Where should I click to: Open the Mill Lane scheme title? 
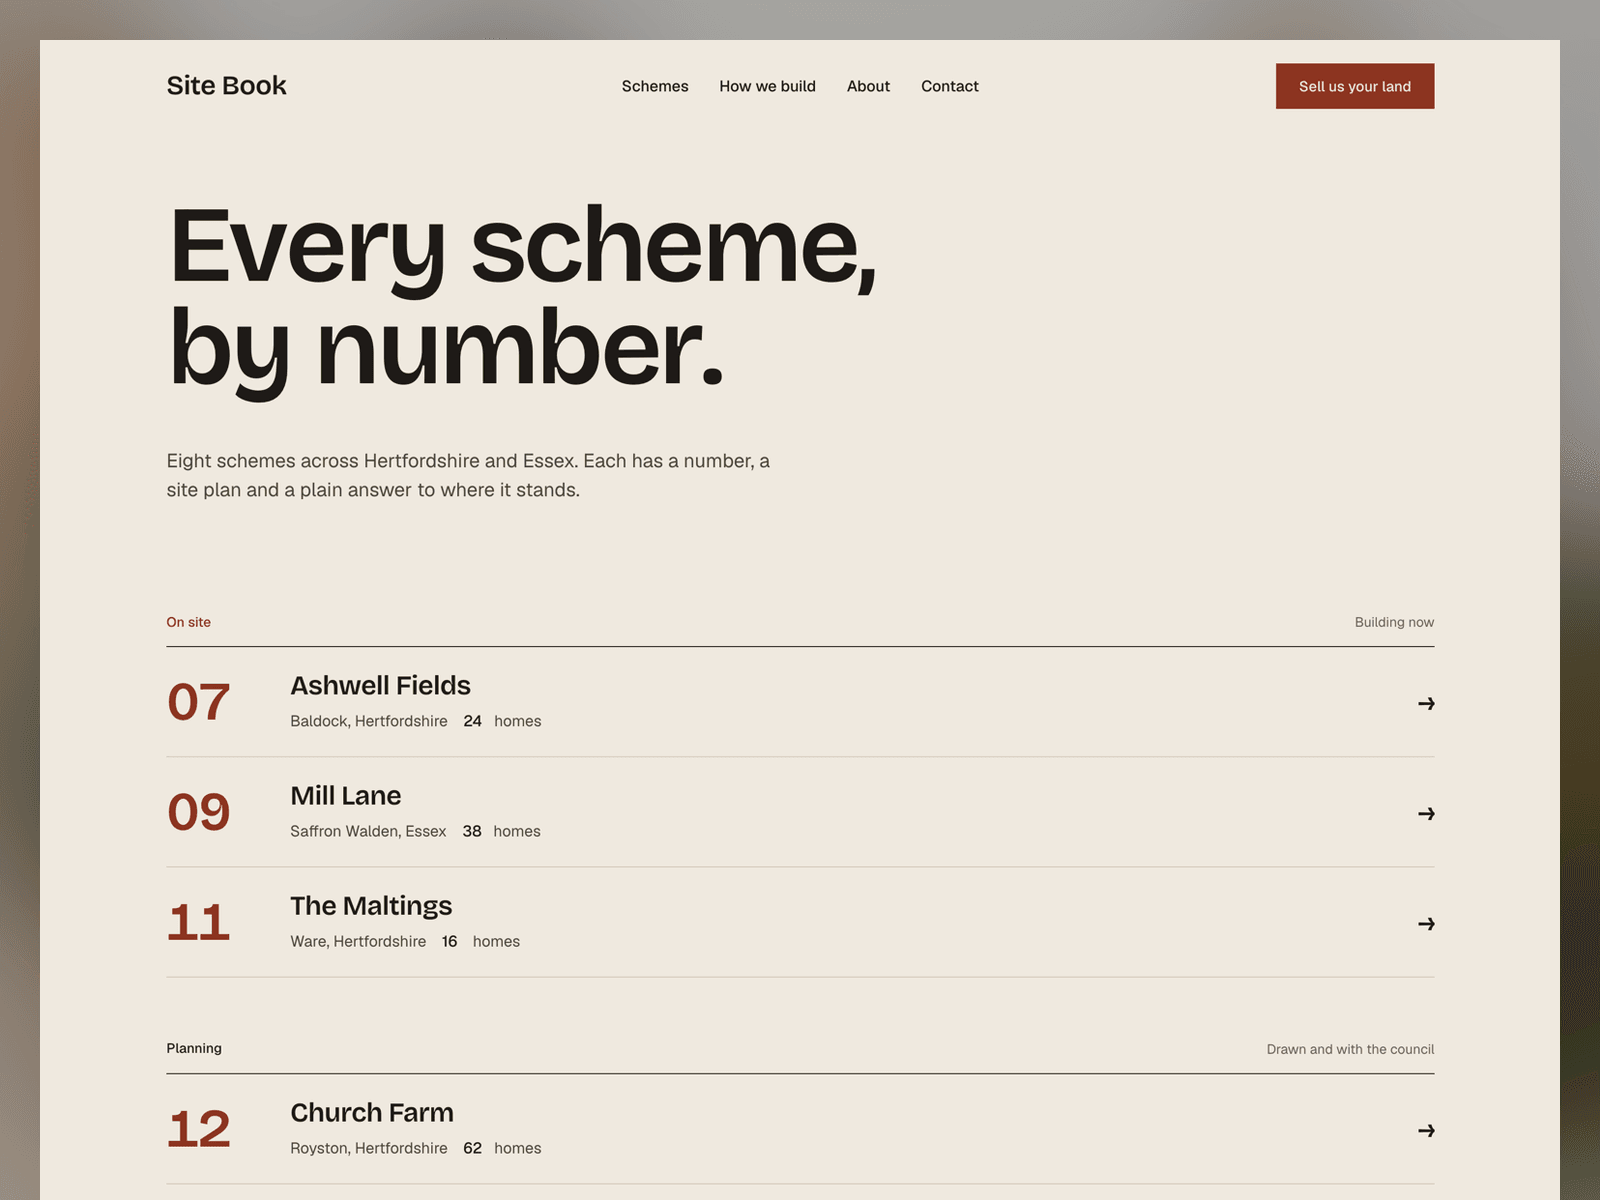[x=346, y=795]
